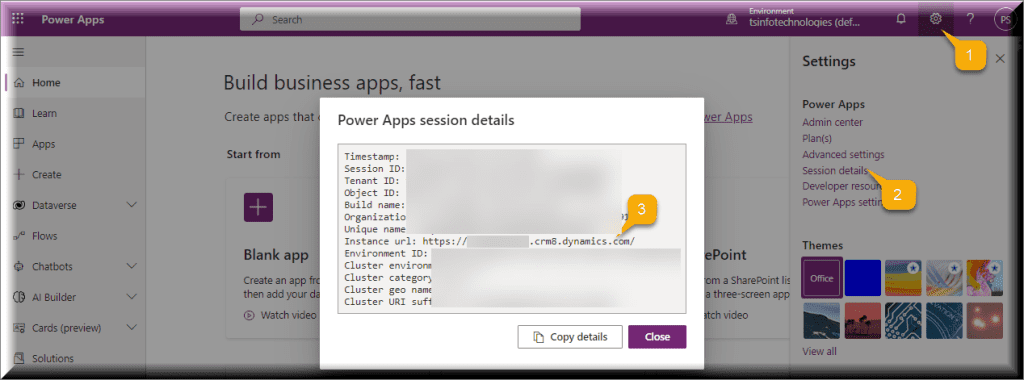Open the Plan(s) link
Viewport: 1024px width, 380px height.
click(x=817, y=138)
